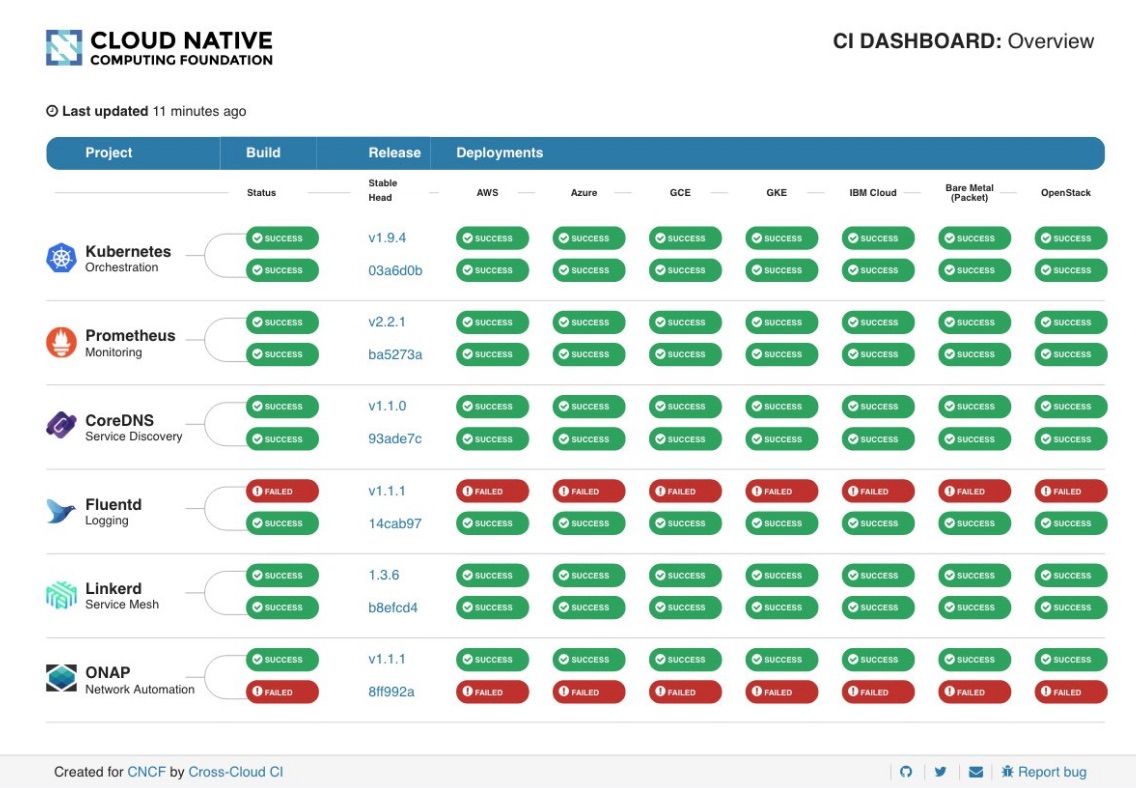Image resolution: width=1136 pixels, height=788 pixels.
Task: Click the Cross-Cloud CI footer link
Action: point(235,772)
